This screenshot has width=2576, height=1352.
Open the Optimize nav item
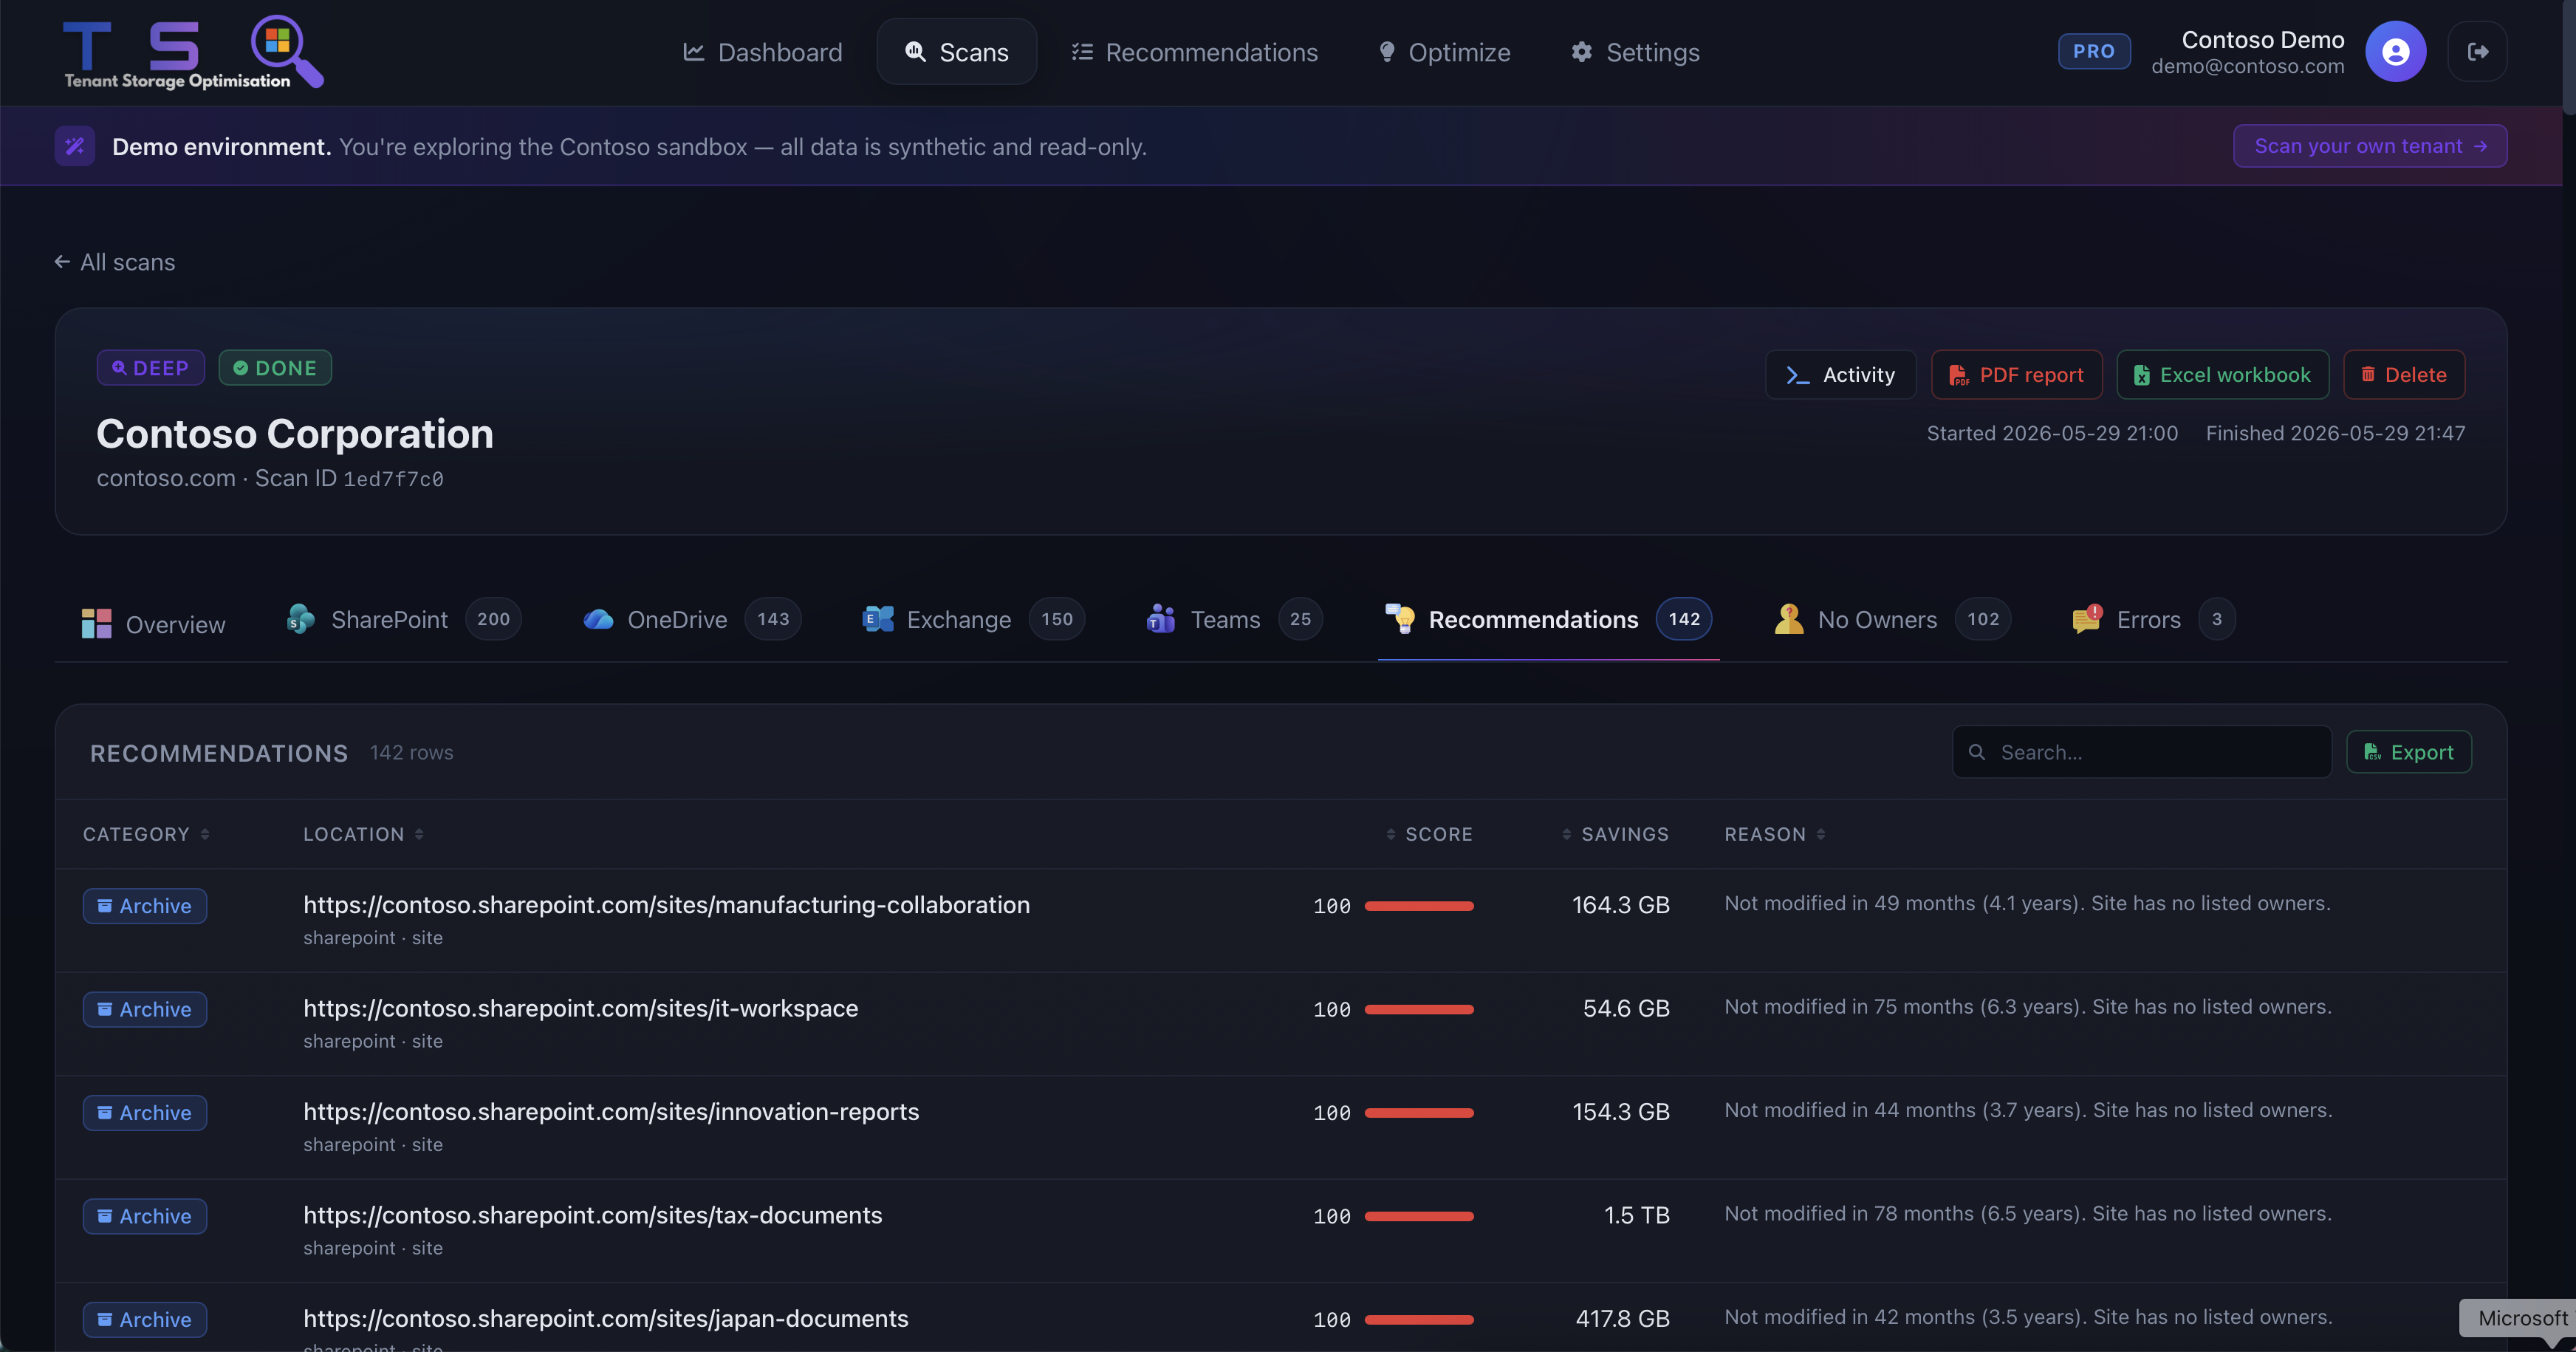[x=1444, y=52]
